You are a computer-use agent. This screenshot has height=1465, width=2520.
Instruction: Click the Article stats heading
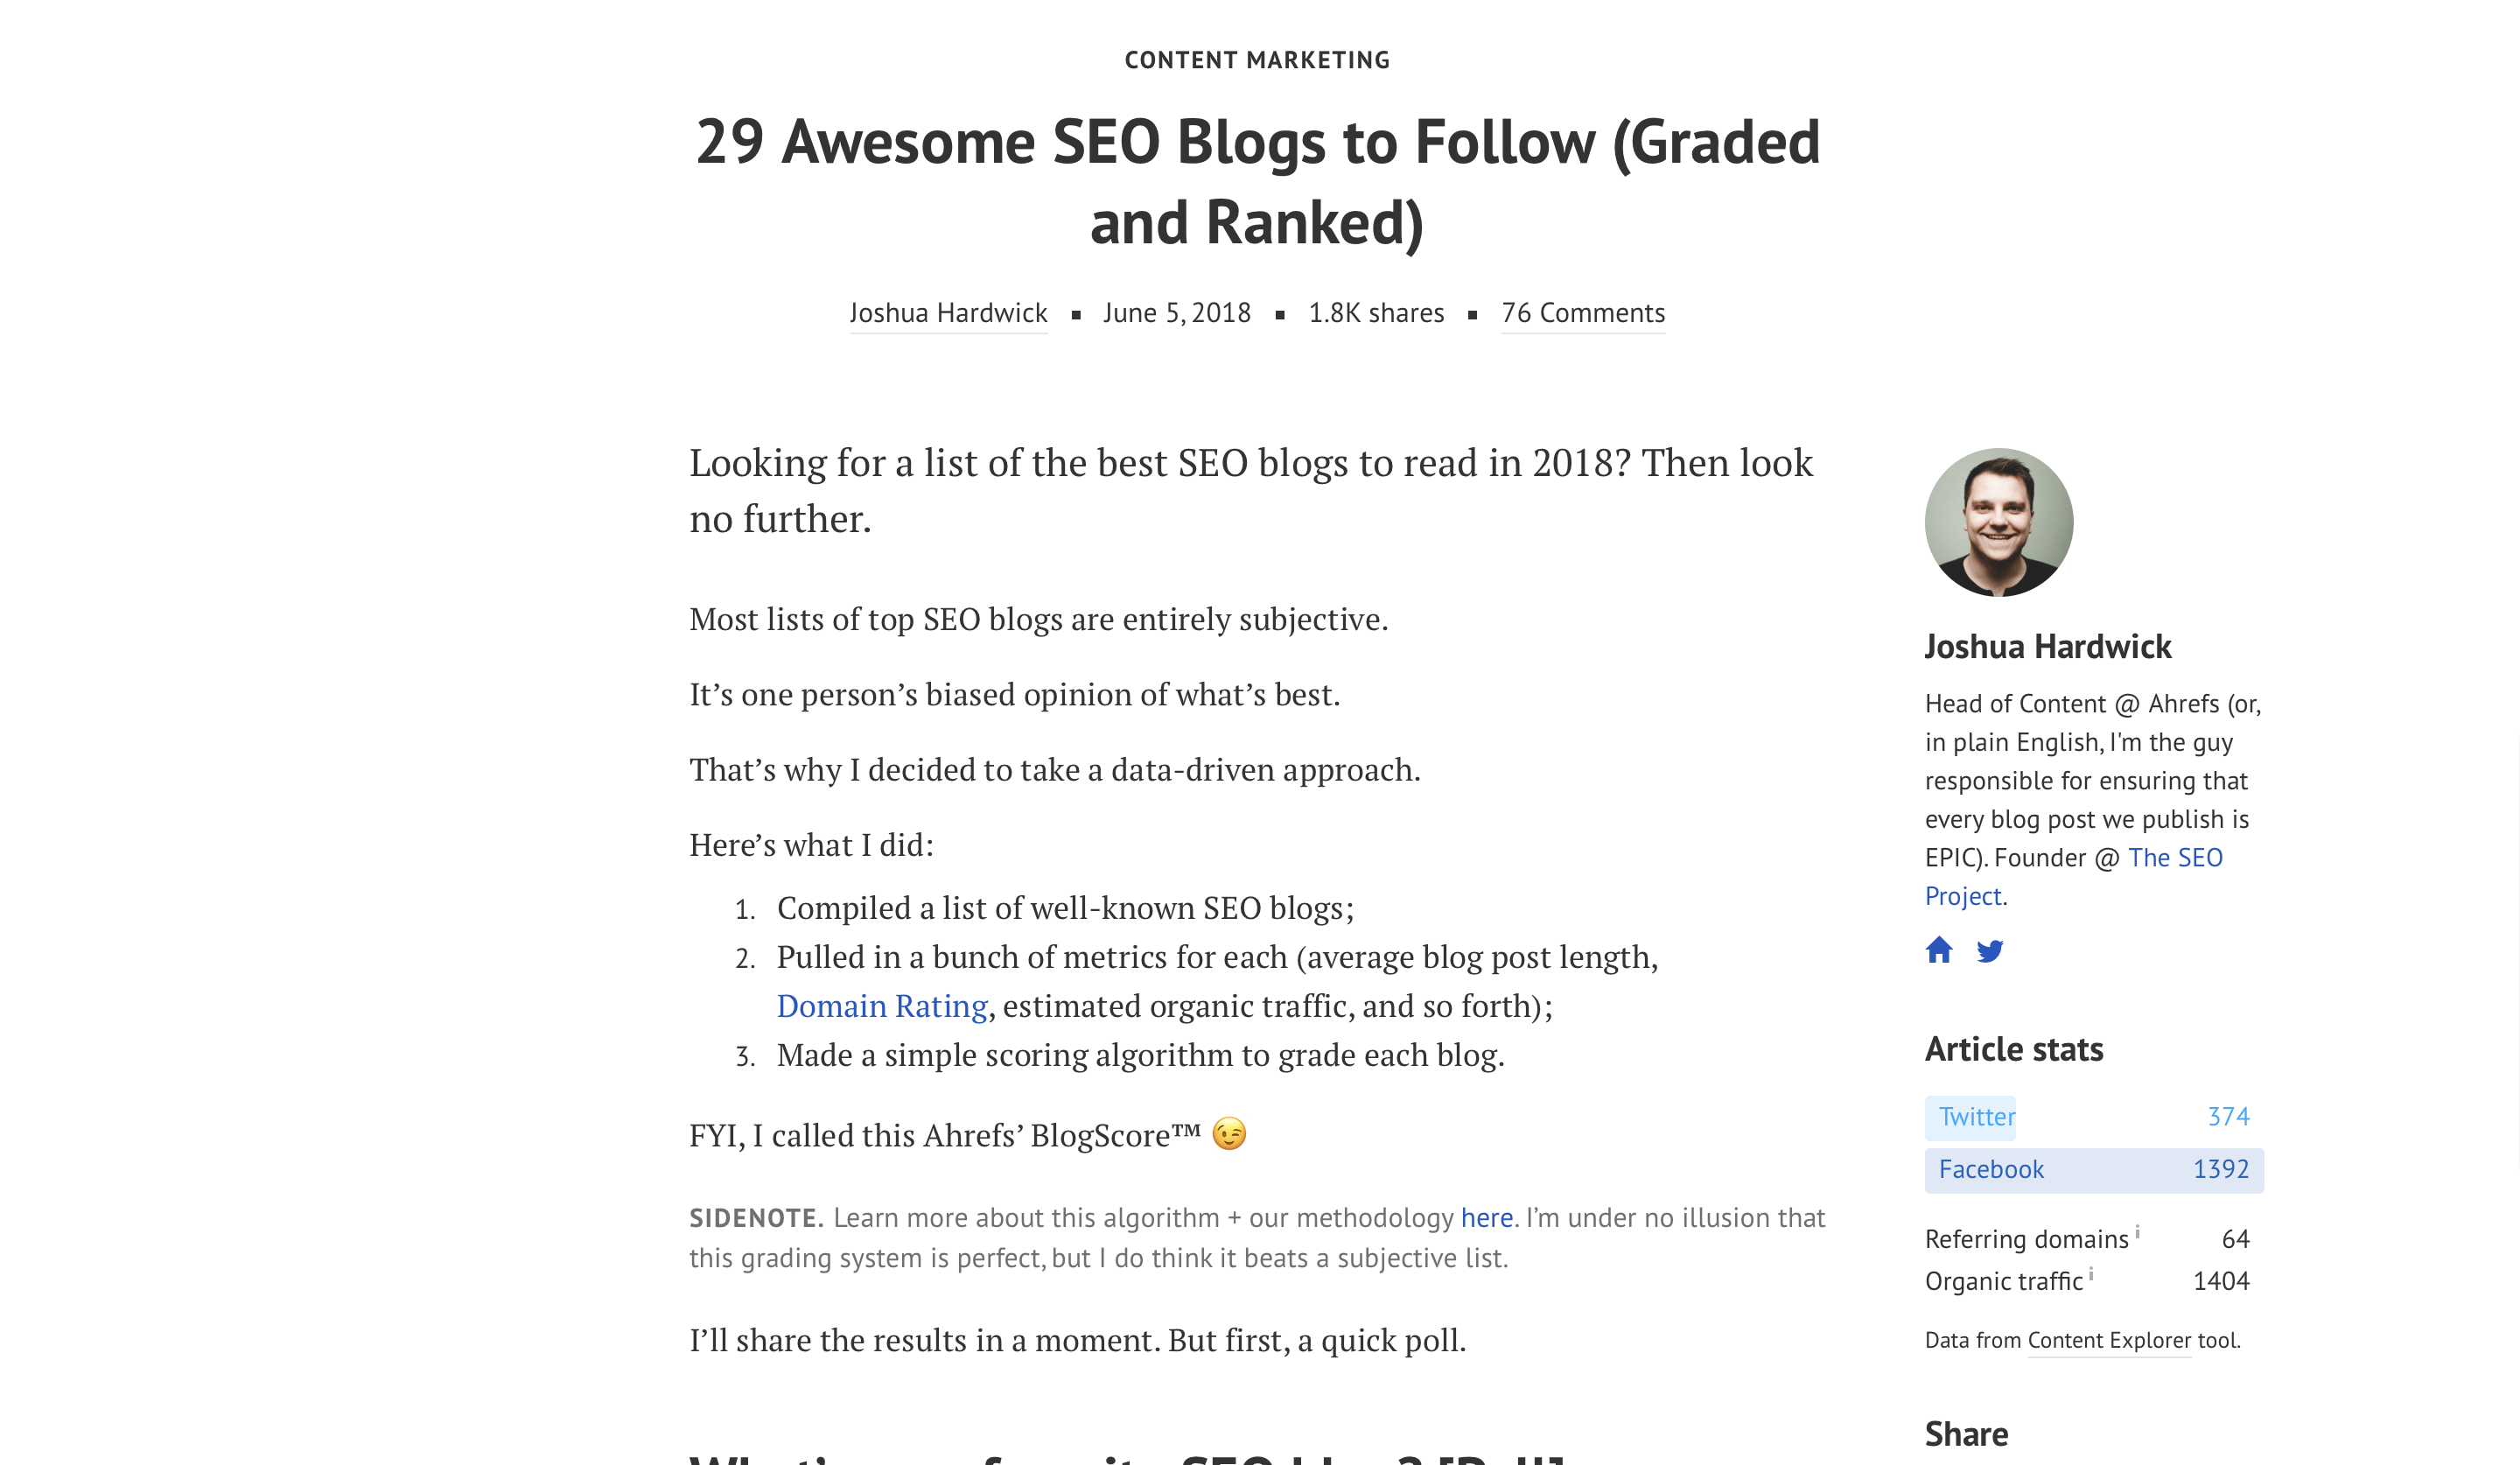click(2014, 1049)
